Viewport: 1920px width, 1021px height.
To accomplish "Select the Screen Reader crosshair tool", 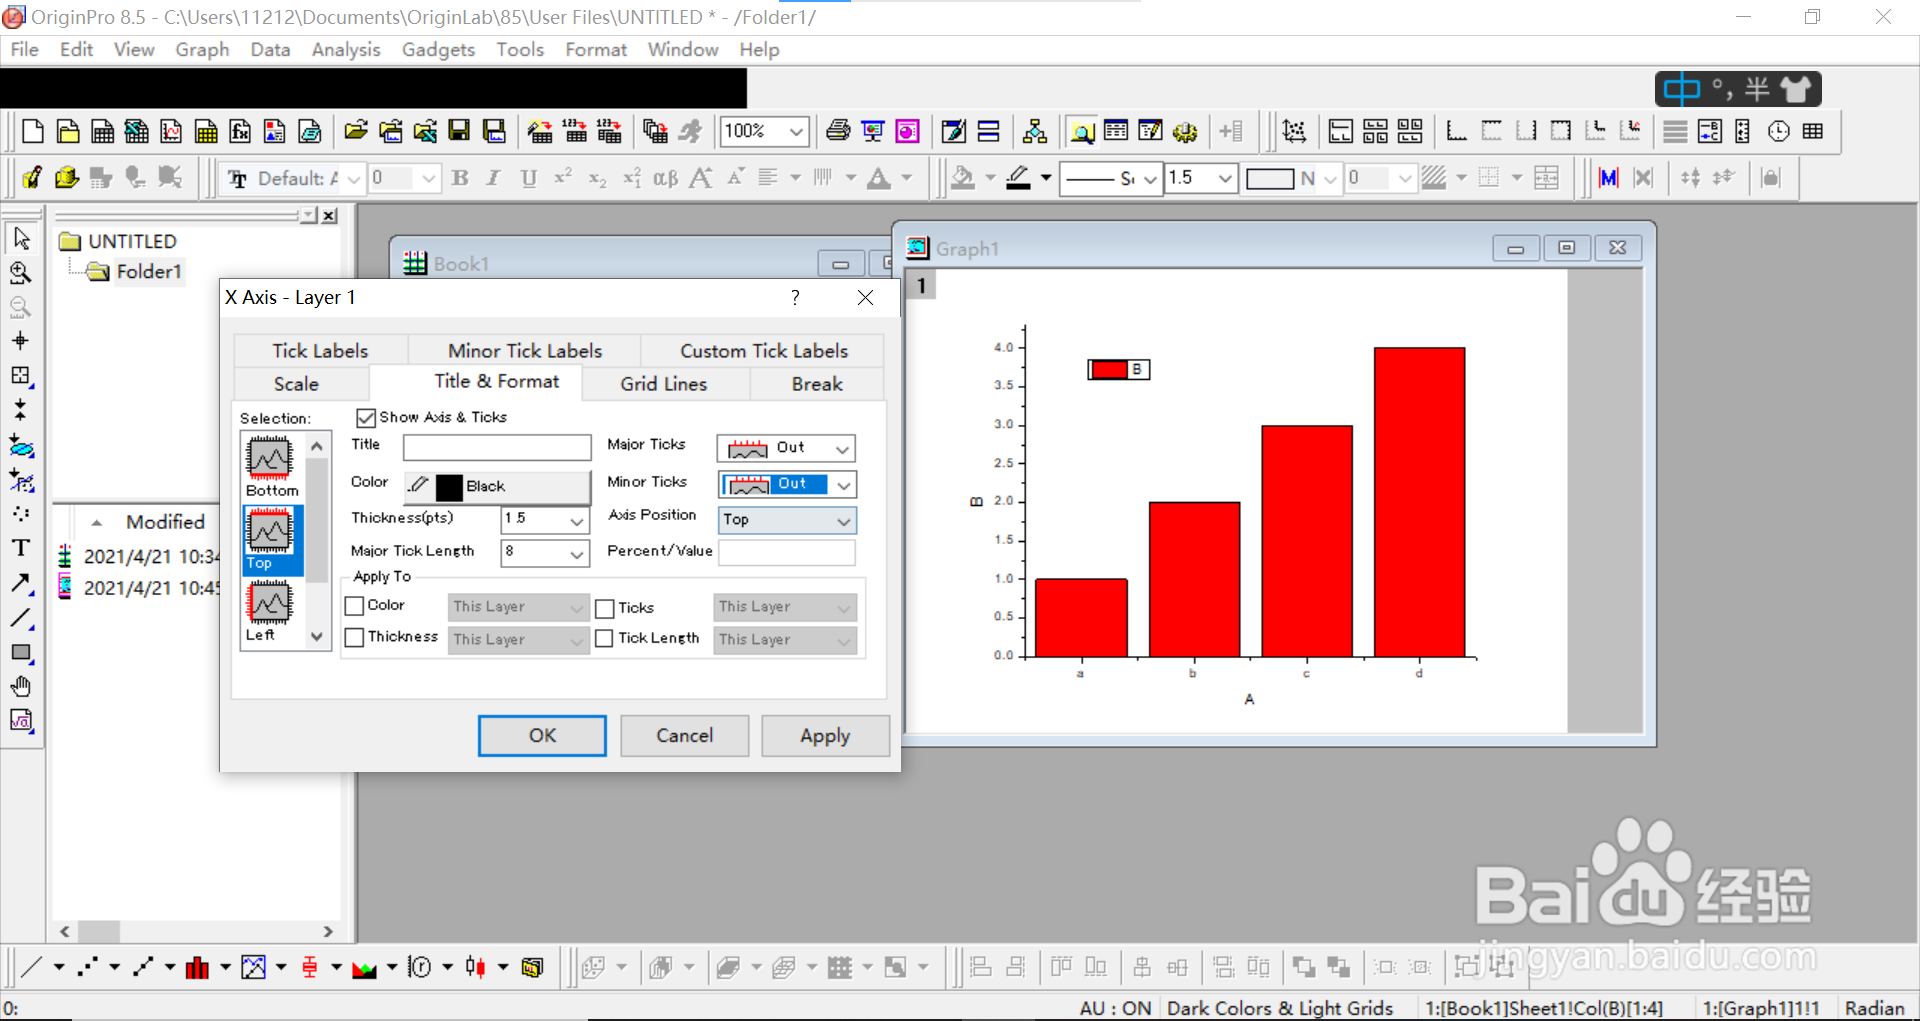I will tap(21, 341).
